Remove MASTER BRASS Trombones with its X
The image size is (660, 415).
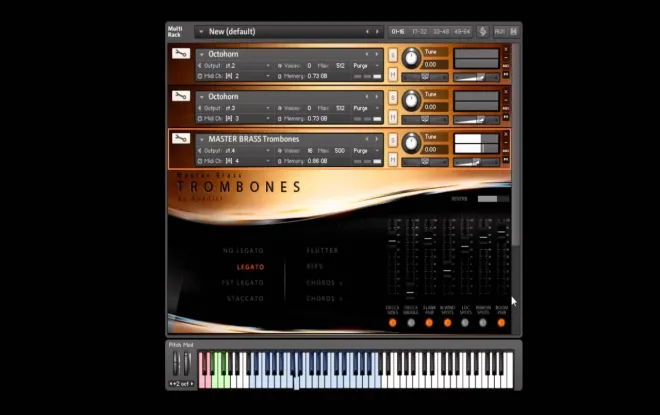[x=506, y=134]
